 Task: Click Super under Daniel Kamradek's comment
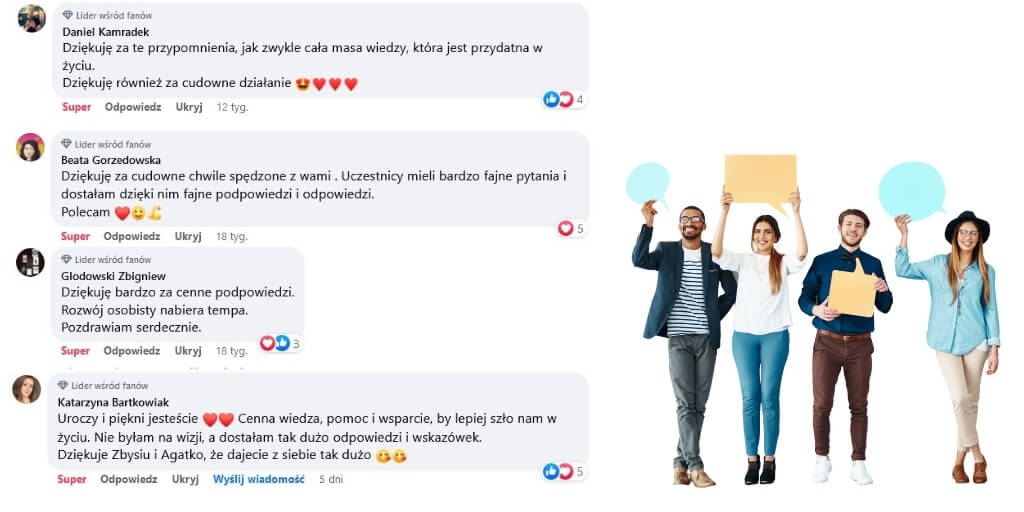[76, 107]
